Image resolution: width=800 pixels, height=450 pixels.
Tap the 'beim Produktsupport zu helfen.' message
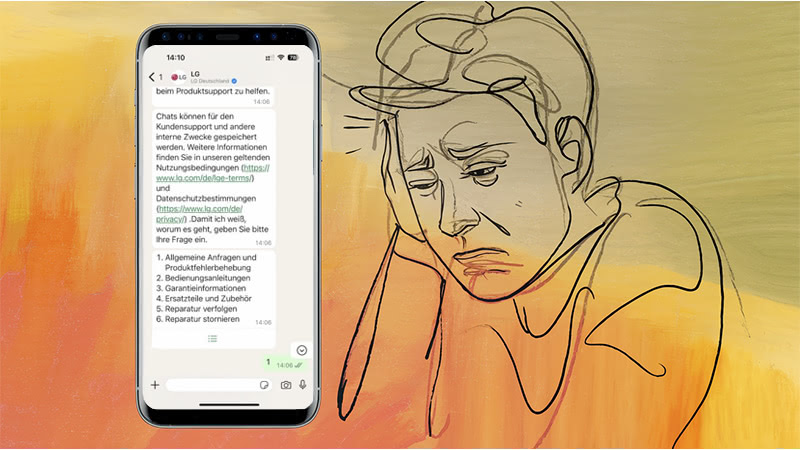coord(213,91)
